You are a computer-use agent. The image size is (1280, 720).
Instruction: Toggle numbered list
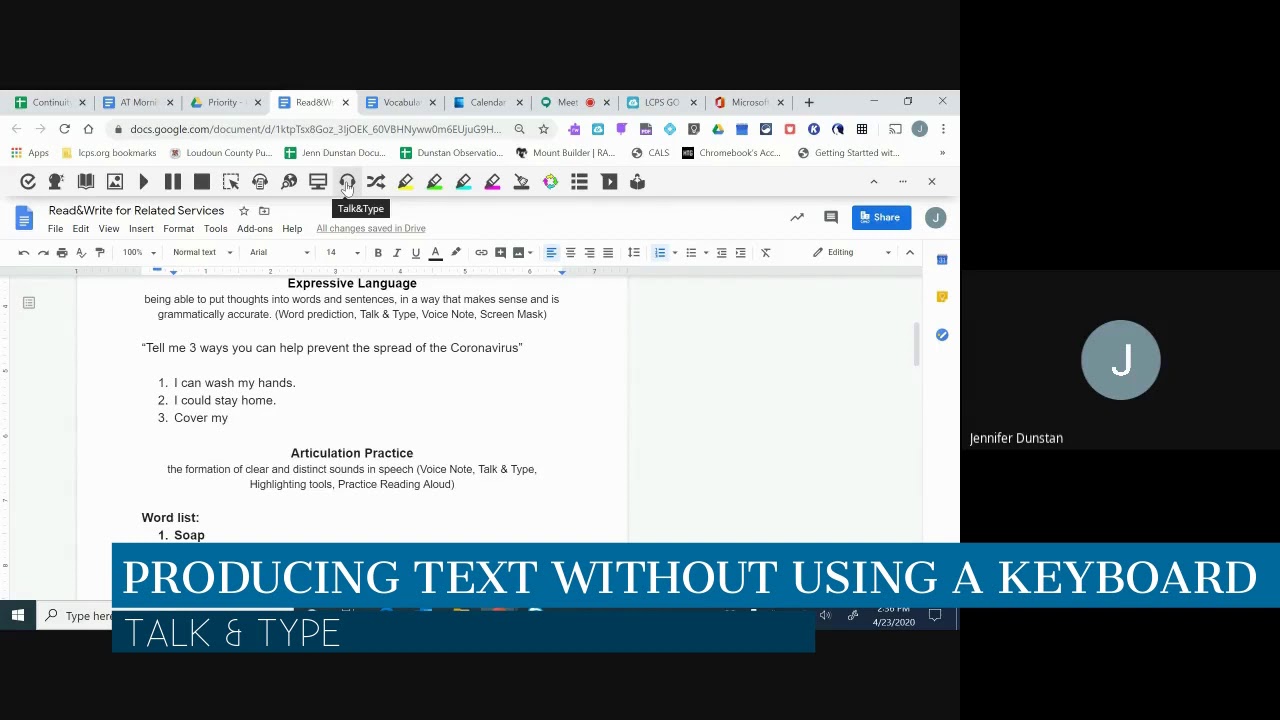tap(660, 253)
